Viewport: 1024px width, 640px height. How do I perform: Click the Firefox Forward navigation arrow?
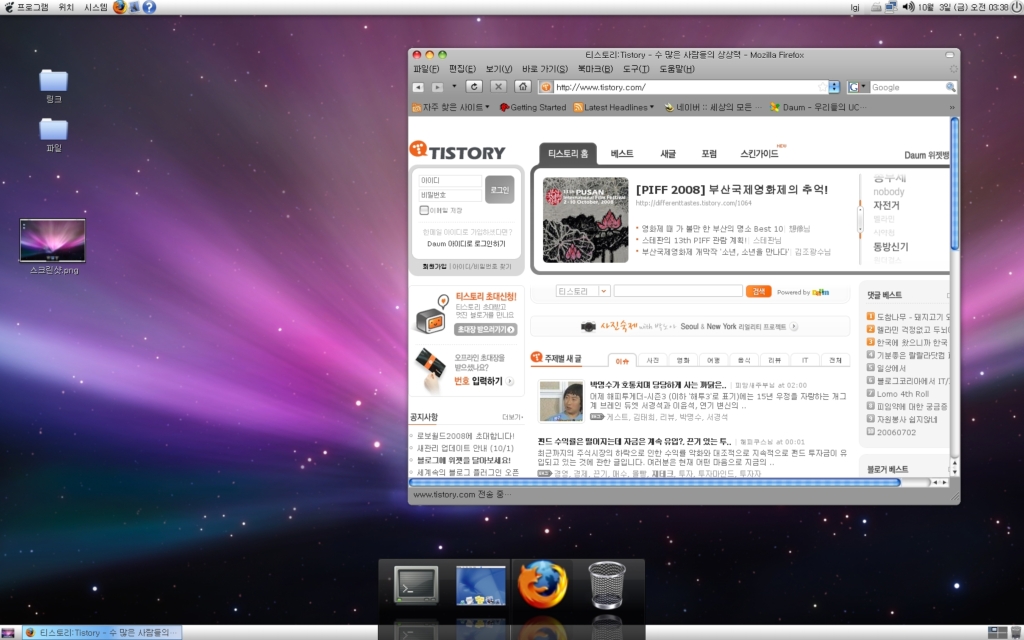coord(438,87)
